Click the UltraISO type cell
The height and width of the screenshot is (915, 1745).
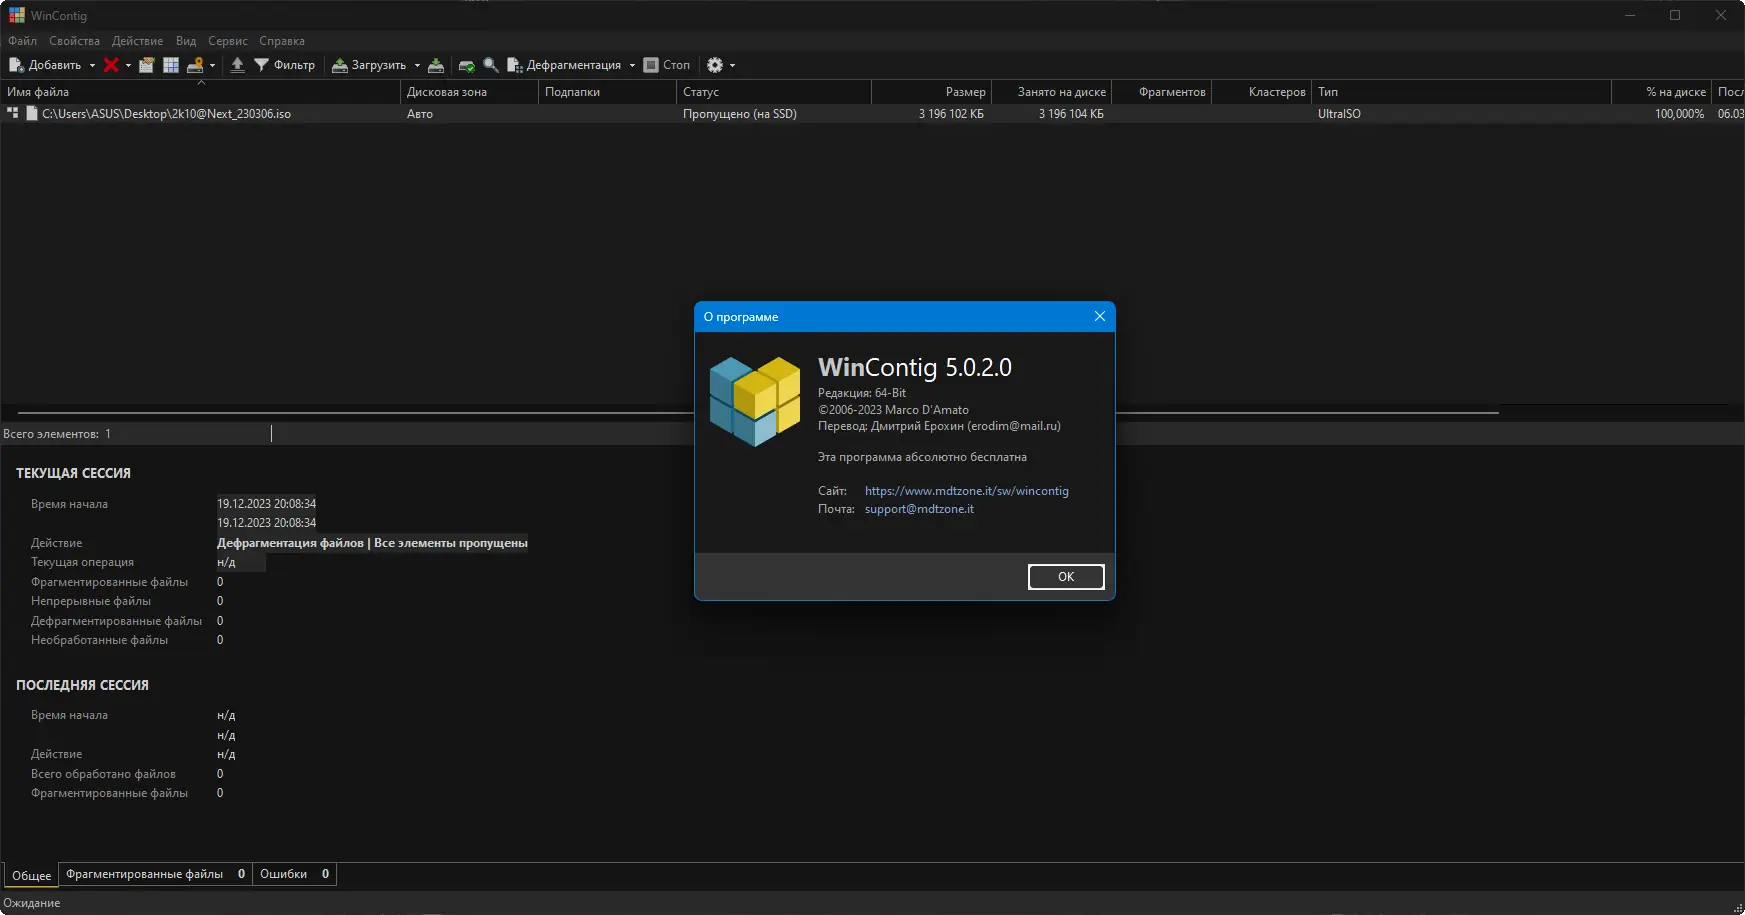1339,114
